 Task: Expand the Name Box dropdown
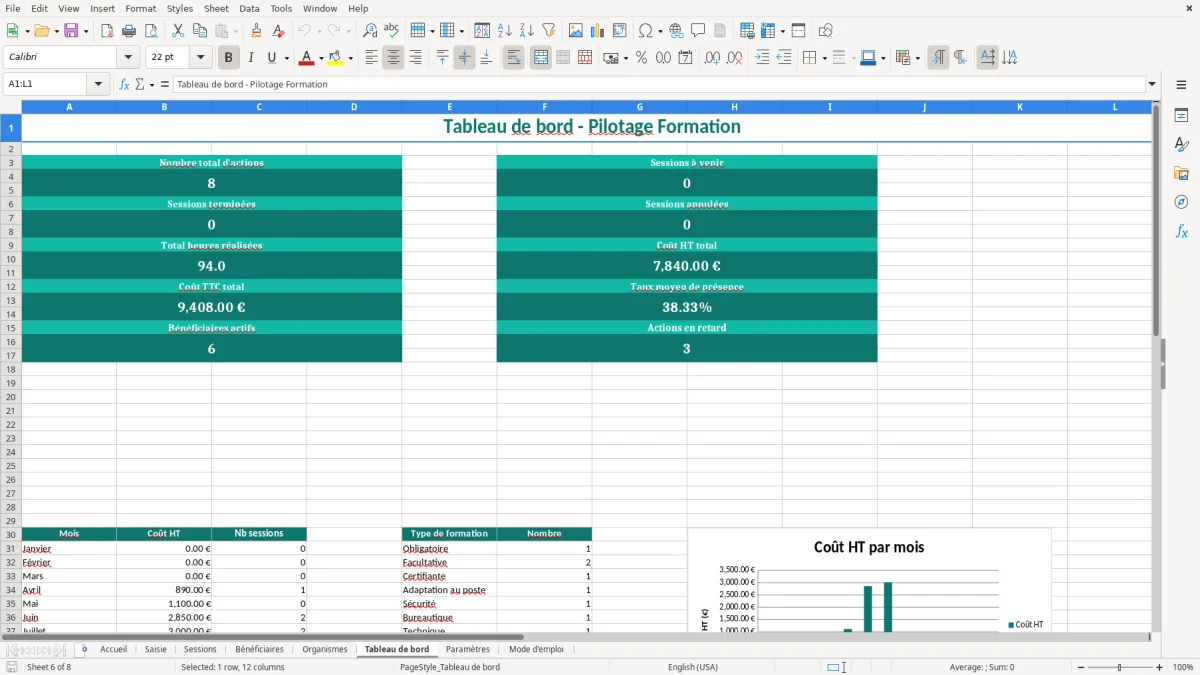coord(98,84)
